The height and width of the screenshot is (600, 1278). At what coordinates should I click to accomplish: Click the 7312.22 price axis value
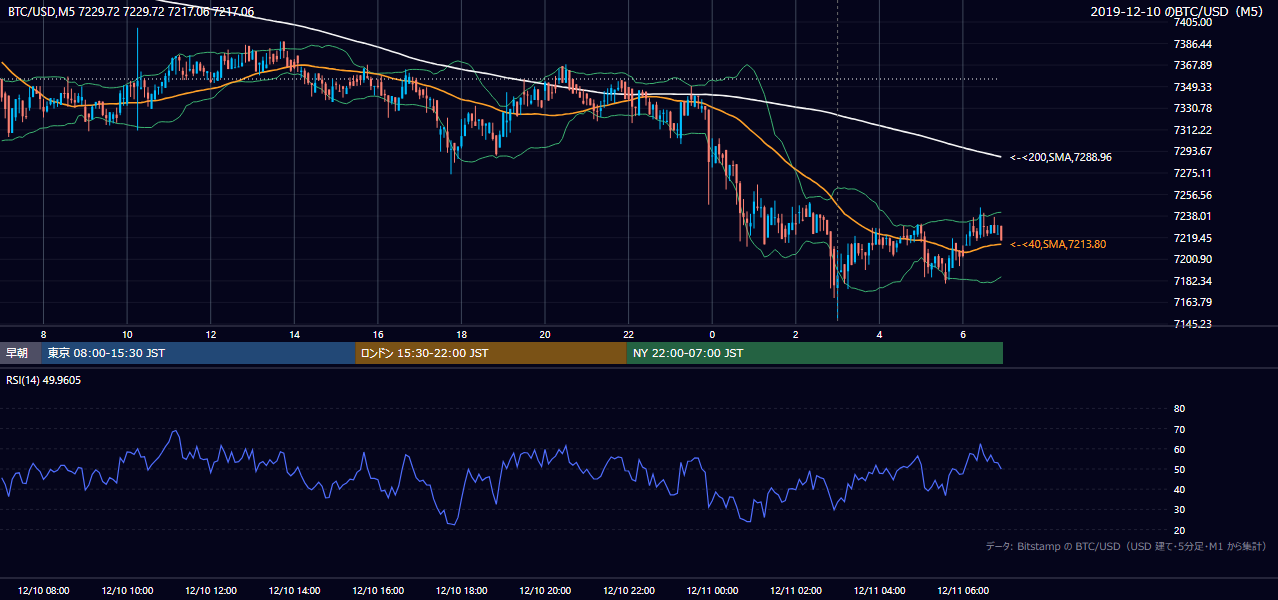click(1193, 130)
